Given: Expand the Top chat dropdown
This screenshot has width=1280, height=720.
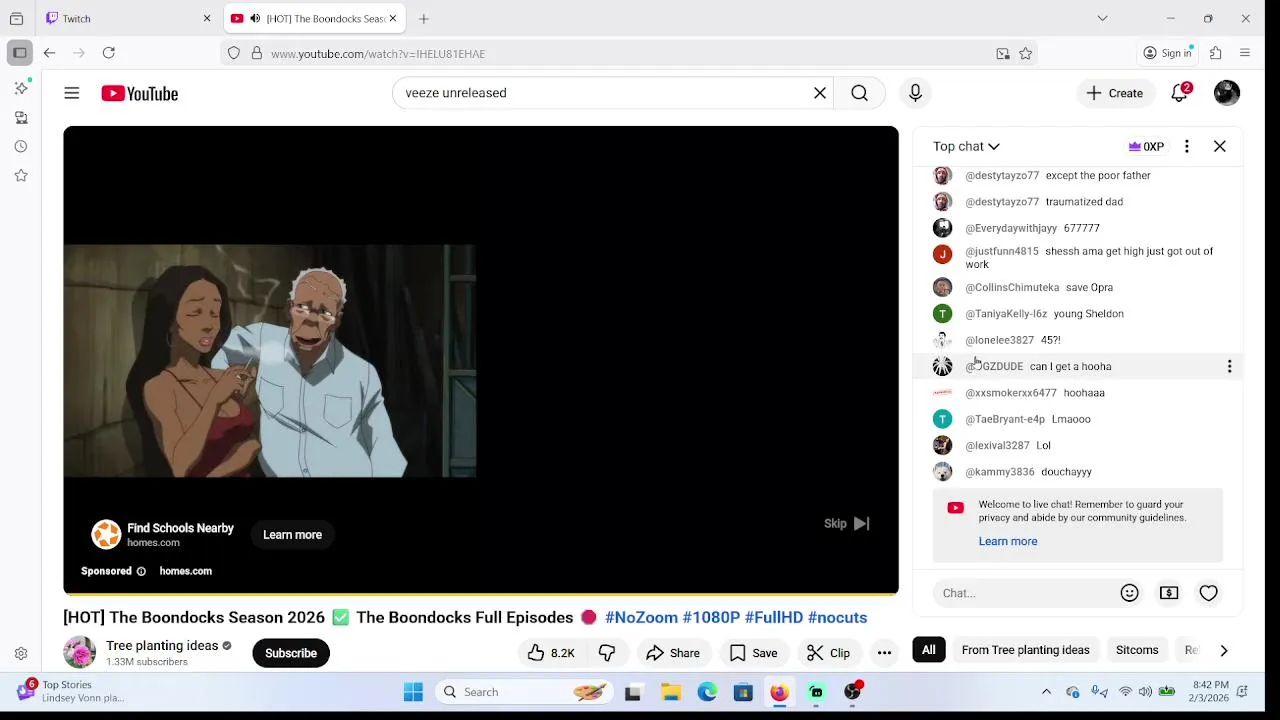Looking at the screenshot, I should pos(966,146).
